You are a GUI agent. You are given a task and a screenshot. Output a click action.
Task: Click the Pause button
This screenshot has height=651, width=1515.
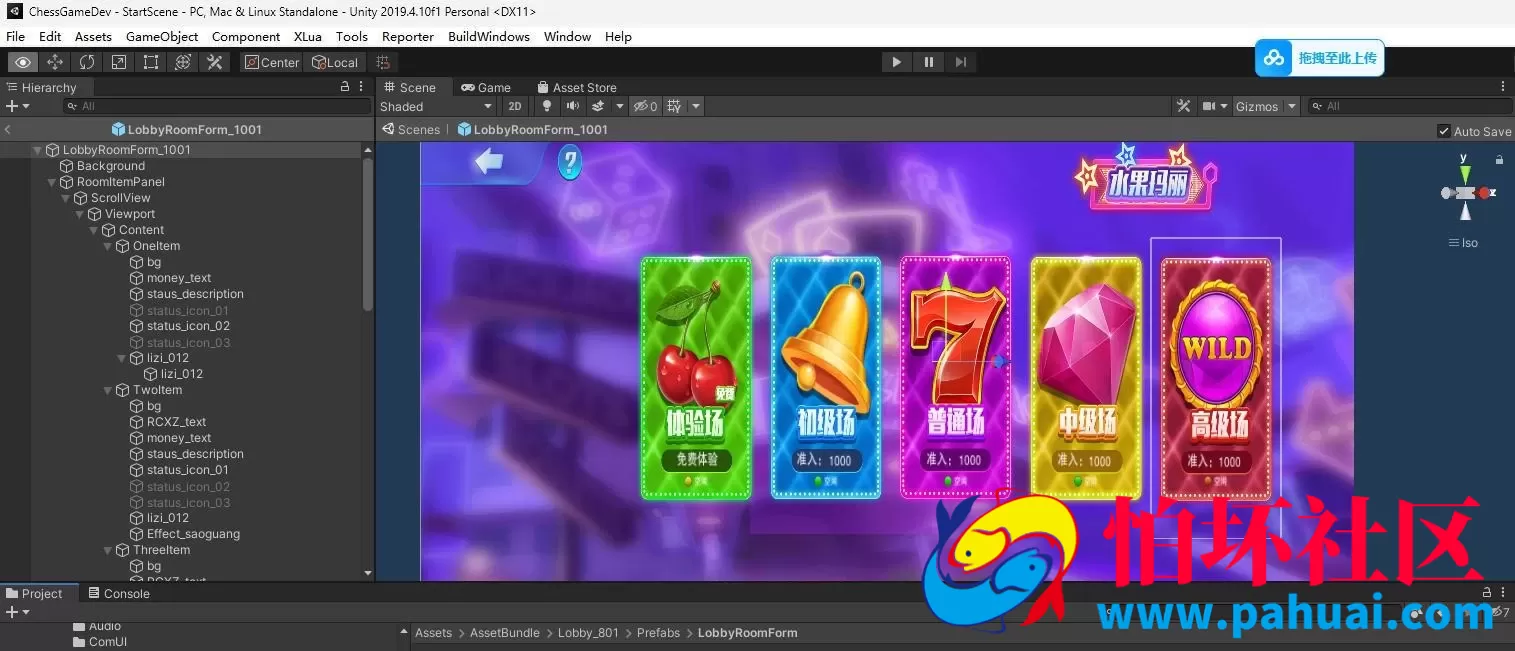point(928,62)
